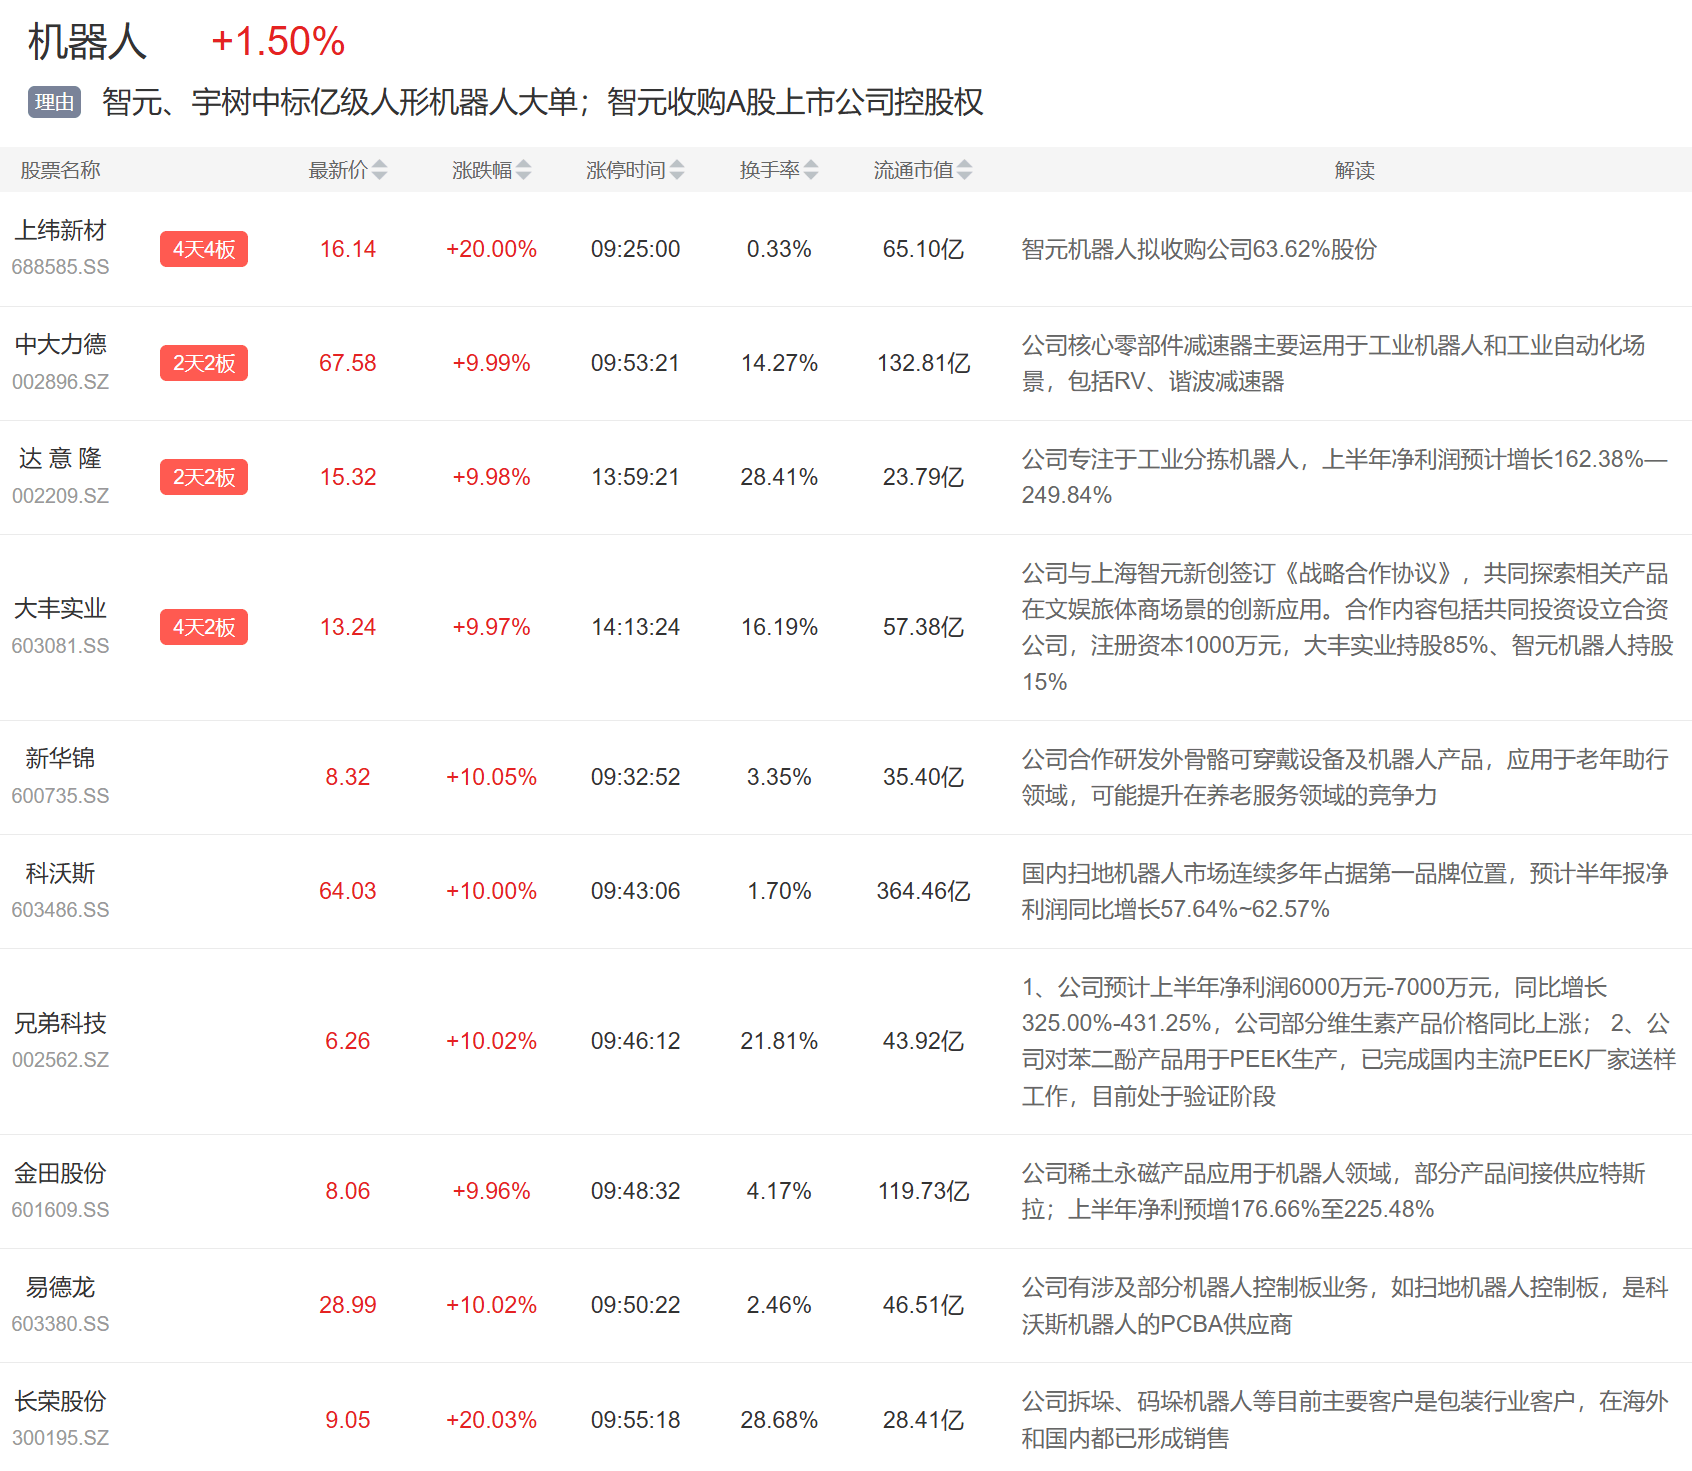
Task: Click market cap 364.46亿
Action: click(x=923, y=891)
